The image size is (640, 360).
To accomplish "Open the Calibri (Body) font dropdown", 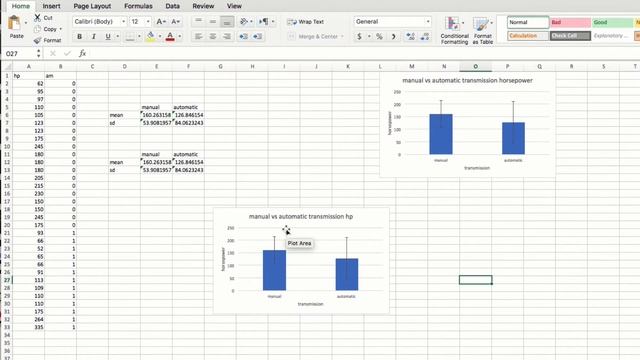I will click(123, 22).
